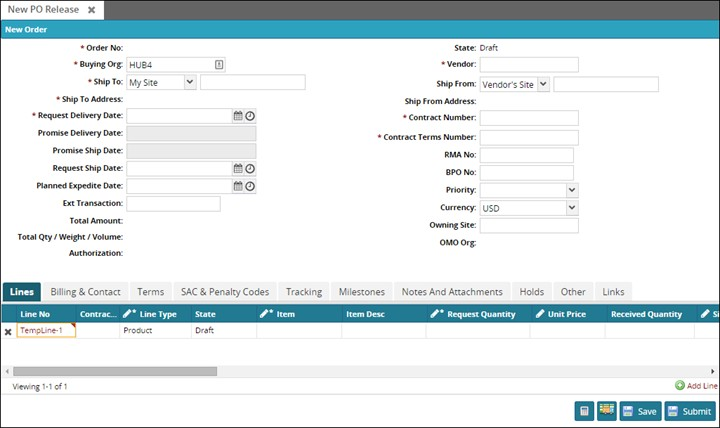
Task: Switch to the Milestones tab
Action: (361, 292)
